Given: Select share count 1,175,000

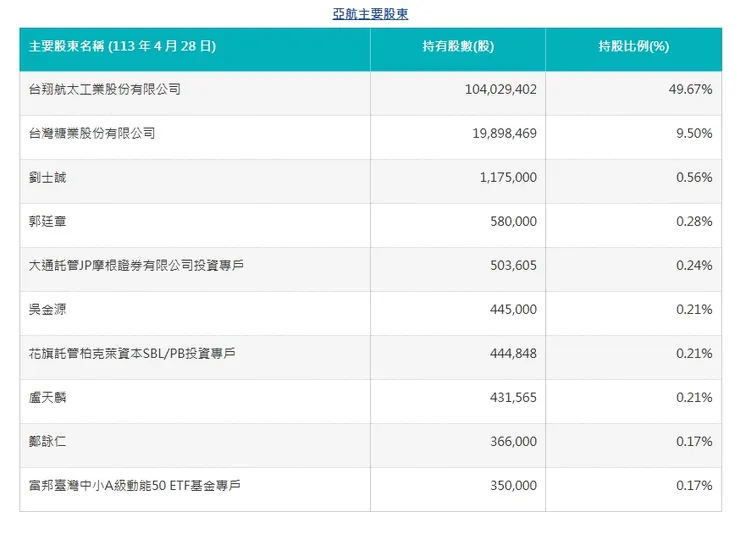Looking at the screenshot, I should coord(508,177).
